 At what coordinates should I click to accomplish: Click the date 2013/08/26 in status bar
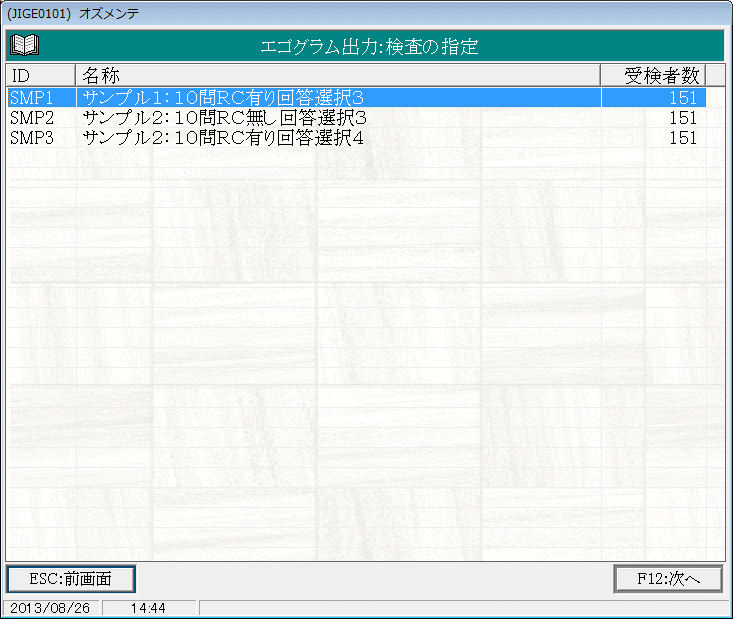tap(50, 608)
